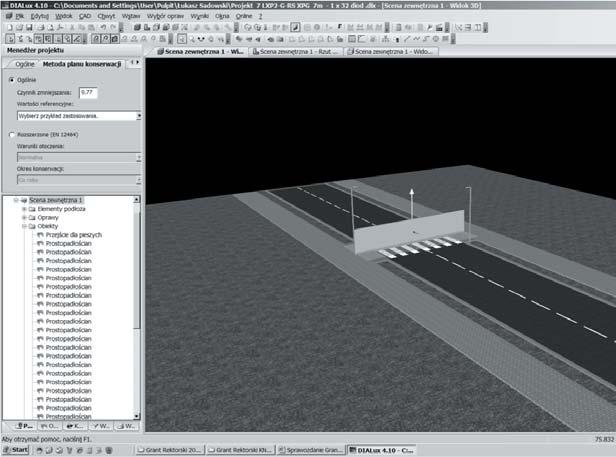Open Sprawozdanie Gran... taskbar window

pos(311,450)
